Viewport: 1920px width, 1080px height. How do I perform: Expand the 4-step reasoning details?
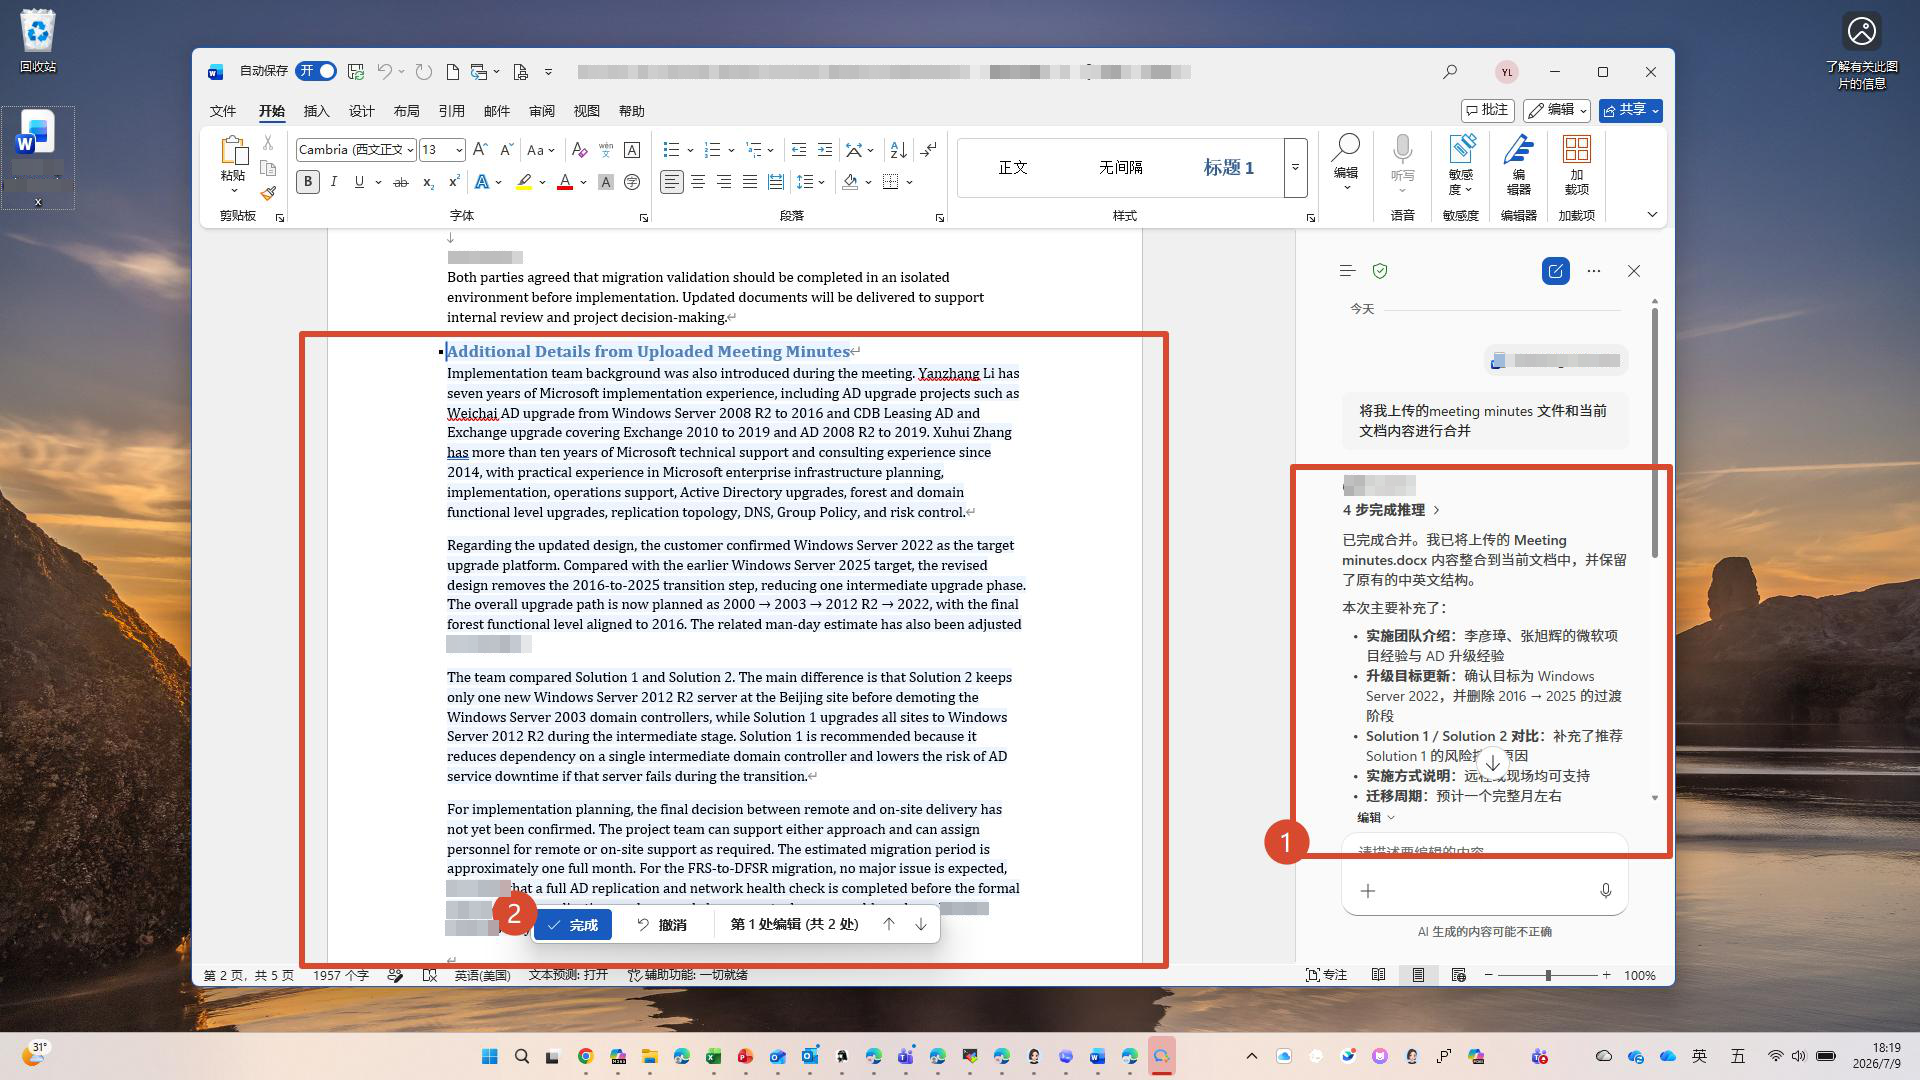(1391, 510)
